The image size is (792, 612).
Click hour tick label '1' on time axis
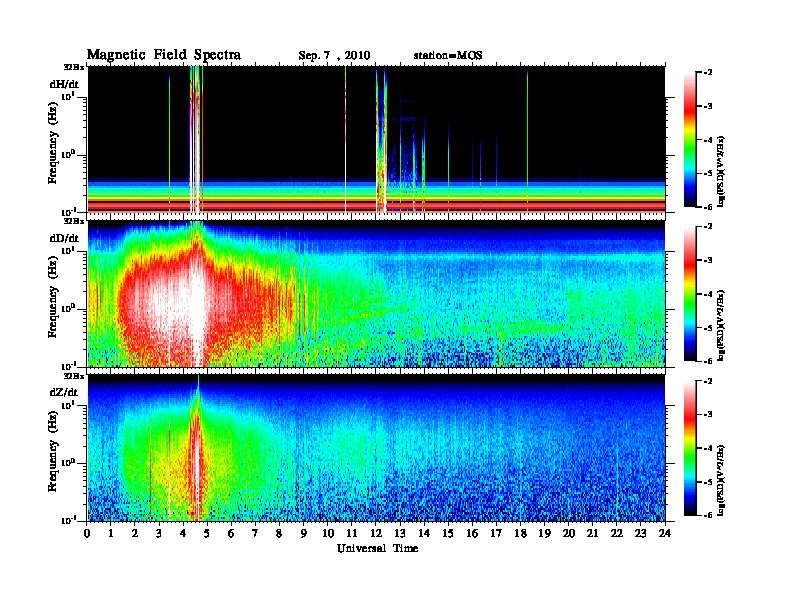[x=111, y=534]
